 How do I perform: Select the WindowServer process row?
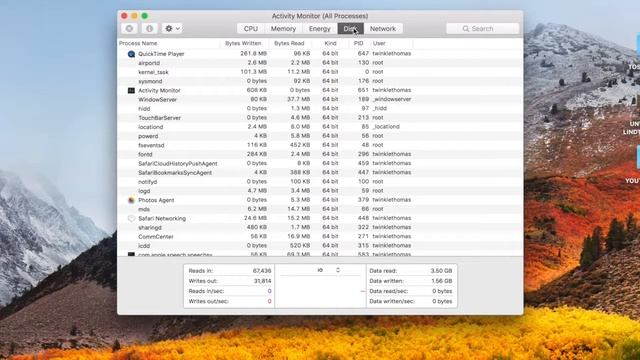pyautogui.click(x=320, y=100)
